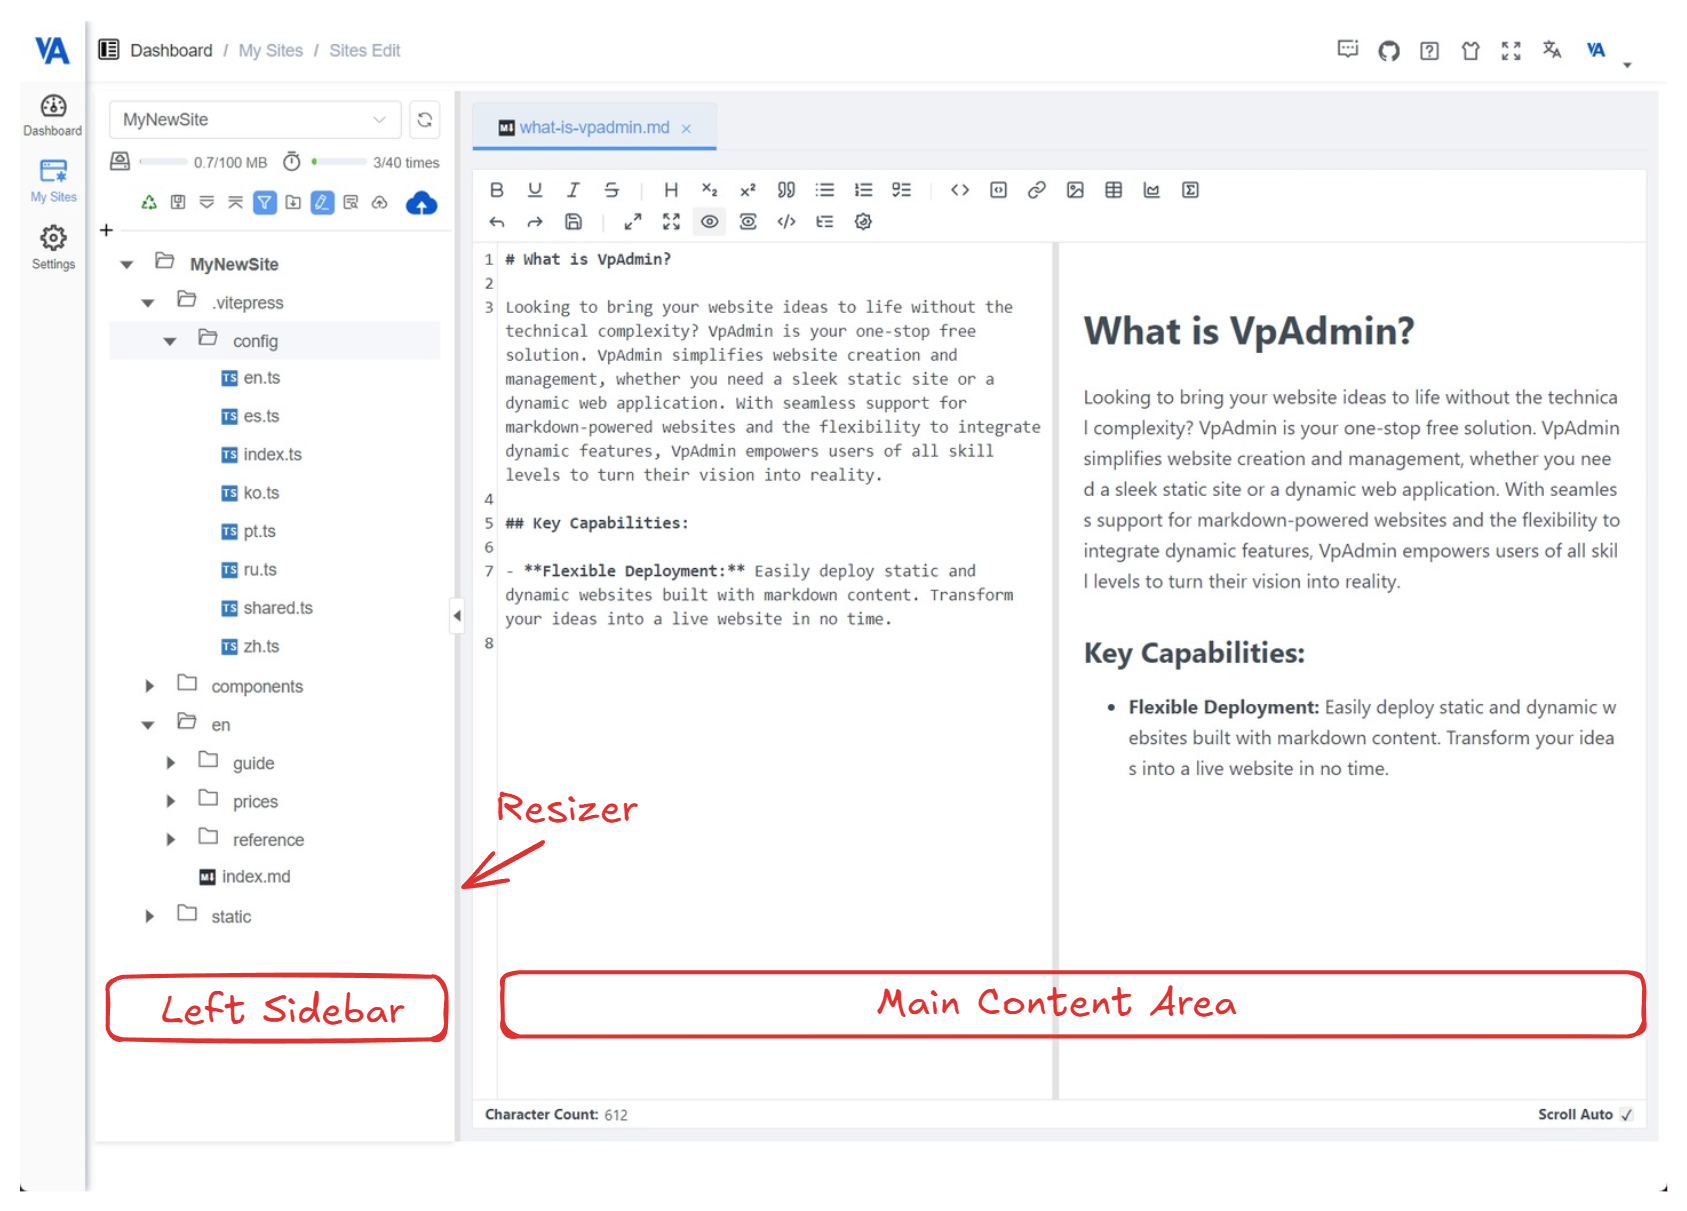Image resolution: width=1687 pixels, height=1211 pixels.
Task: Expand the components folder
Action: point(149,686)
